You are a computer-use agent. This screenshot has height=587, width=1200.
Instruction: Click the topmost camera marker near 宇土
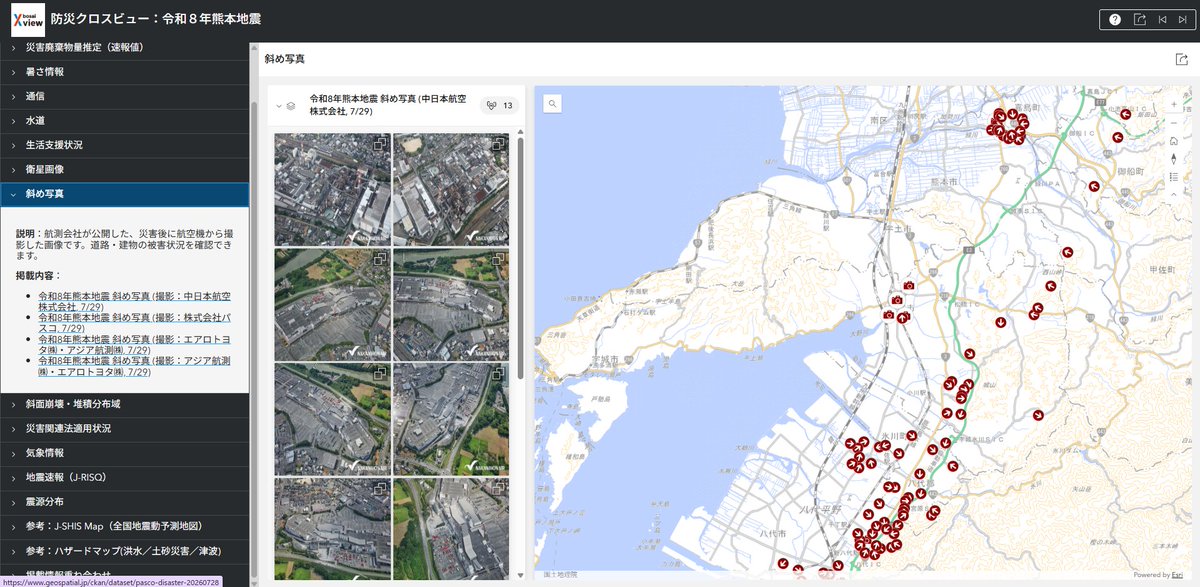[909, 286]
